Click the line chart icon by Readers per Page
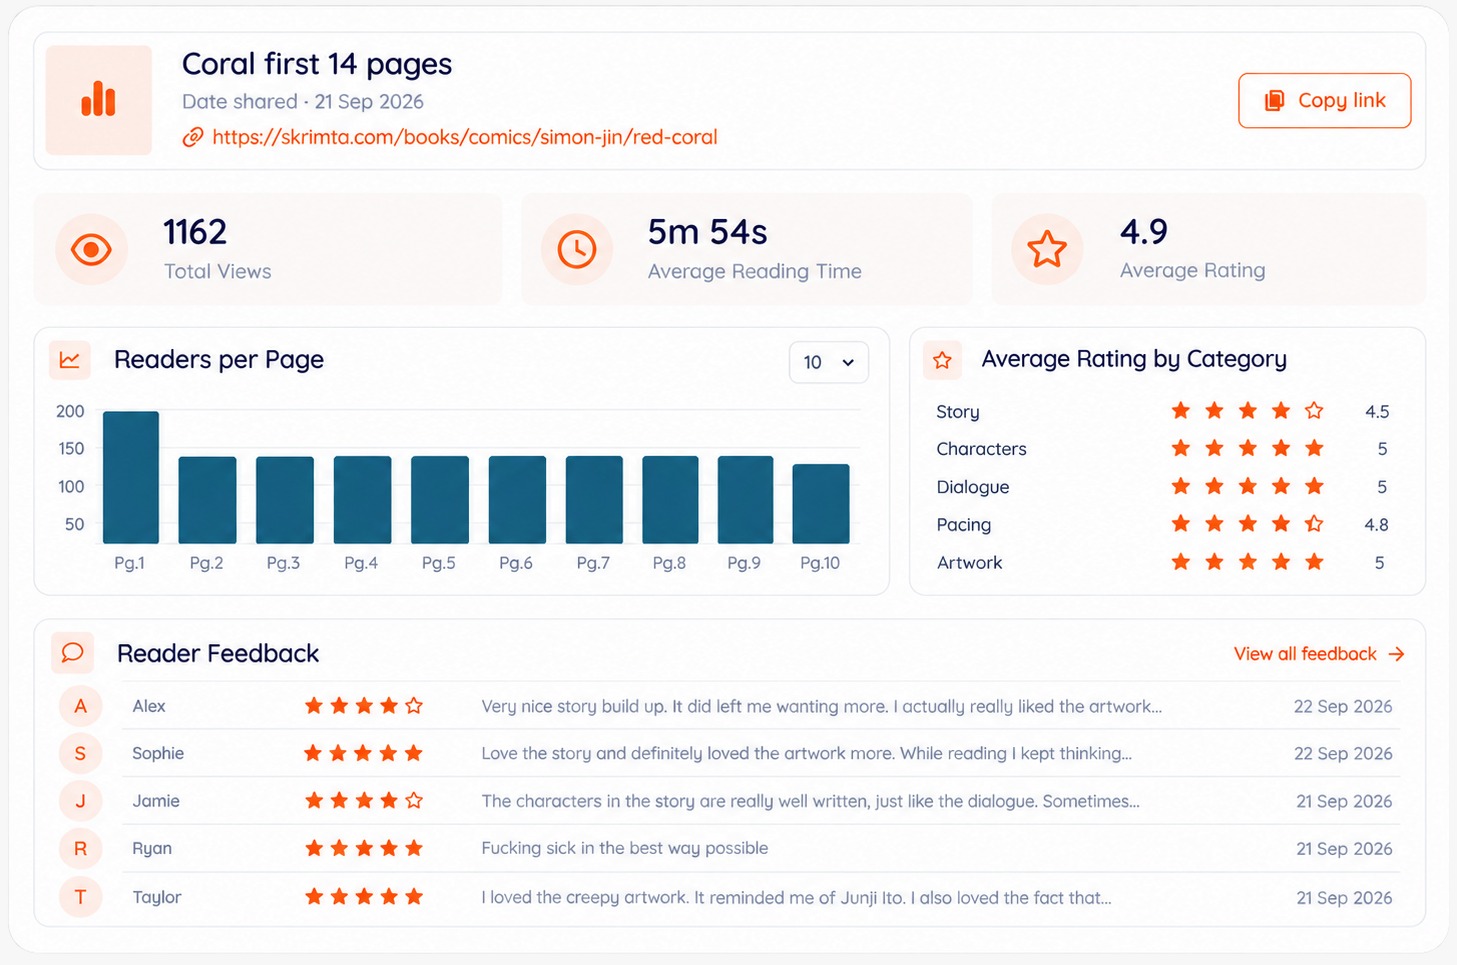The height and width of the screenshot is (965, 1457). pyautogui.click(x=70, y=360)
